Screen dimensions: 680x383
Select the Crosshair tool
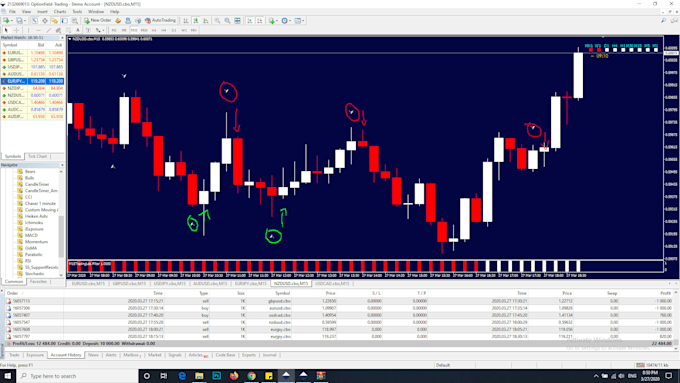pos(16,30)
